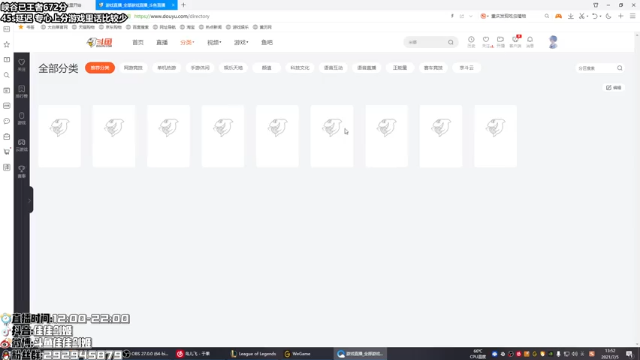Viewport: 640px width, 360px height.
Task: Close the active Douyu browser tab
Action: pos(173,5)
